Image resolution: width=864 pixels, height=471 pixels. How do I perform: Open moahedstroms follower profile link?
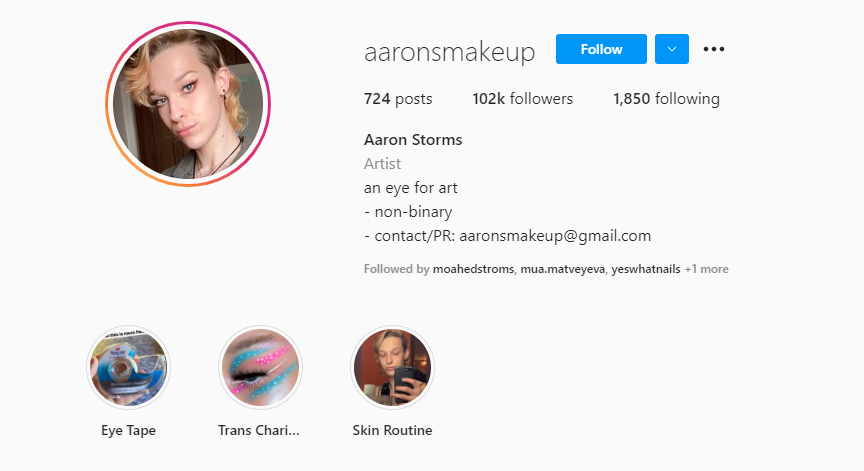point(473,269)
